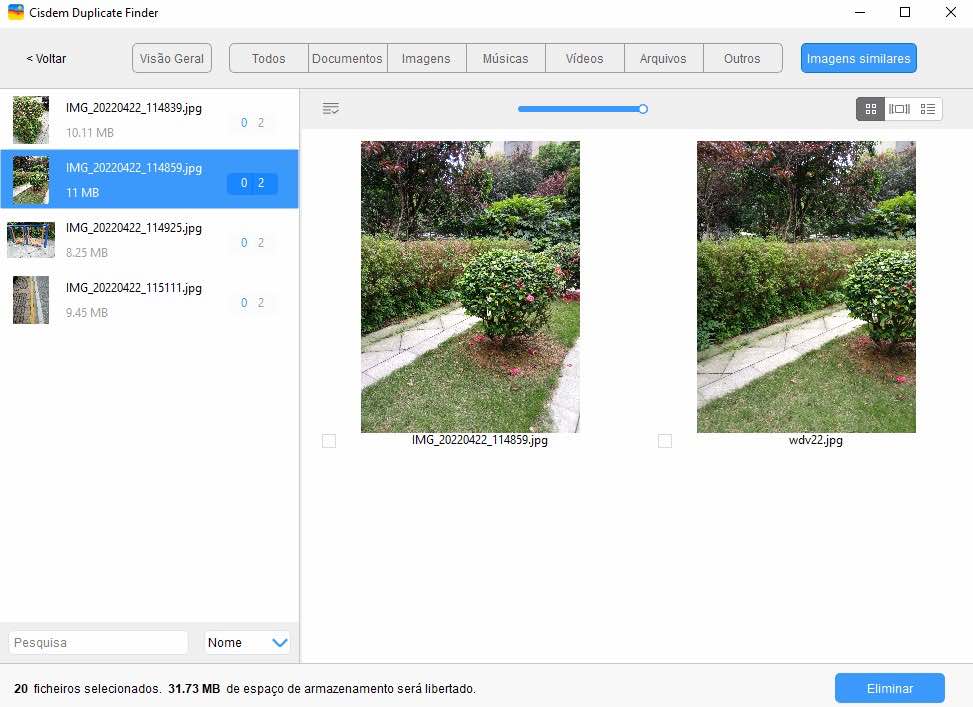Screen dimensions: 973x707
Task: Click the Voltar link
Action: [45, 58]
